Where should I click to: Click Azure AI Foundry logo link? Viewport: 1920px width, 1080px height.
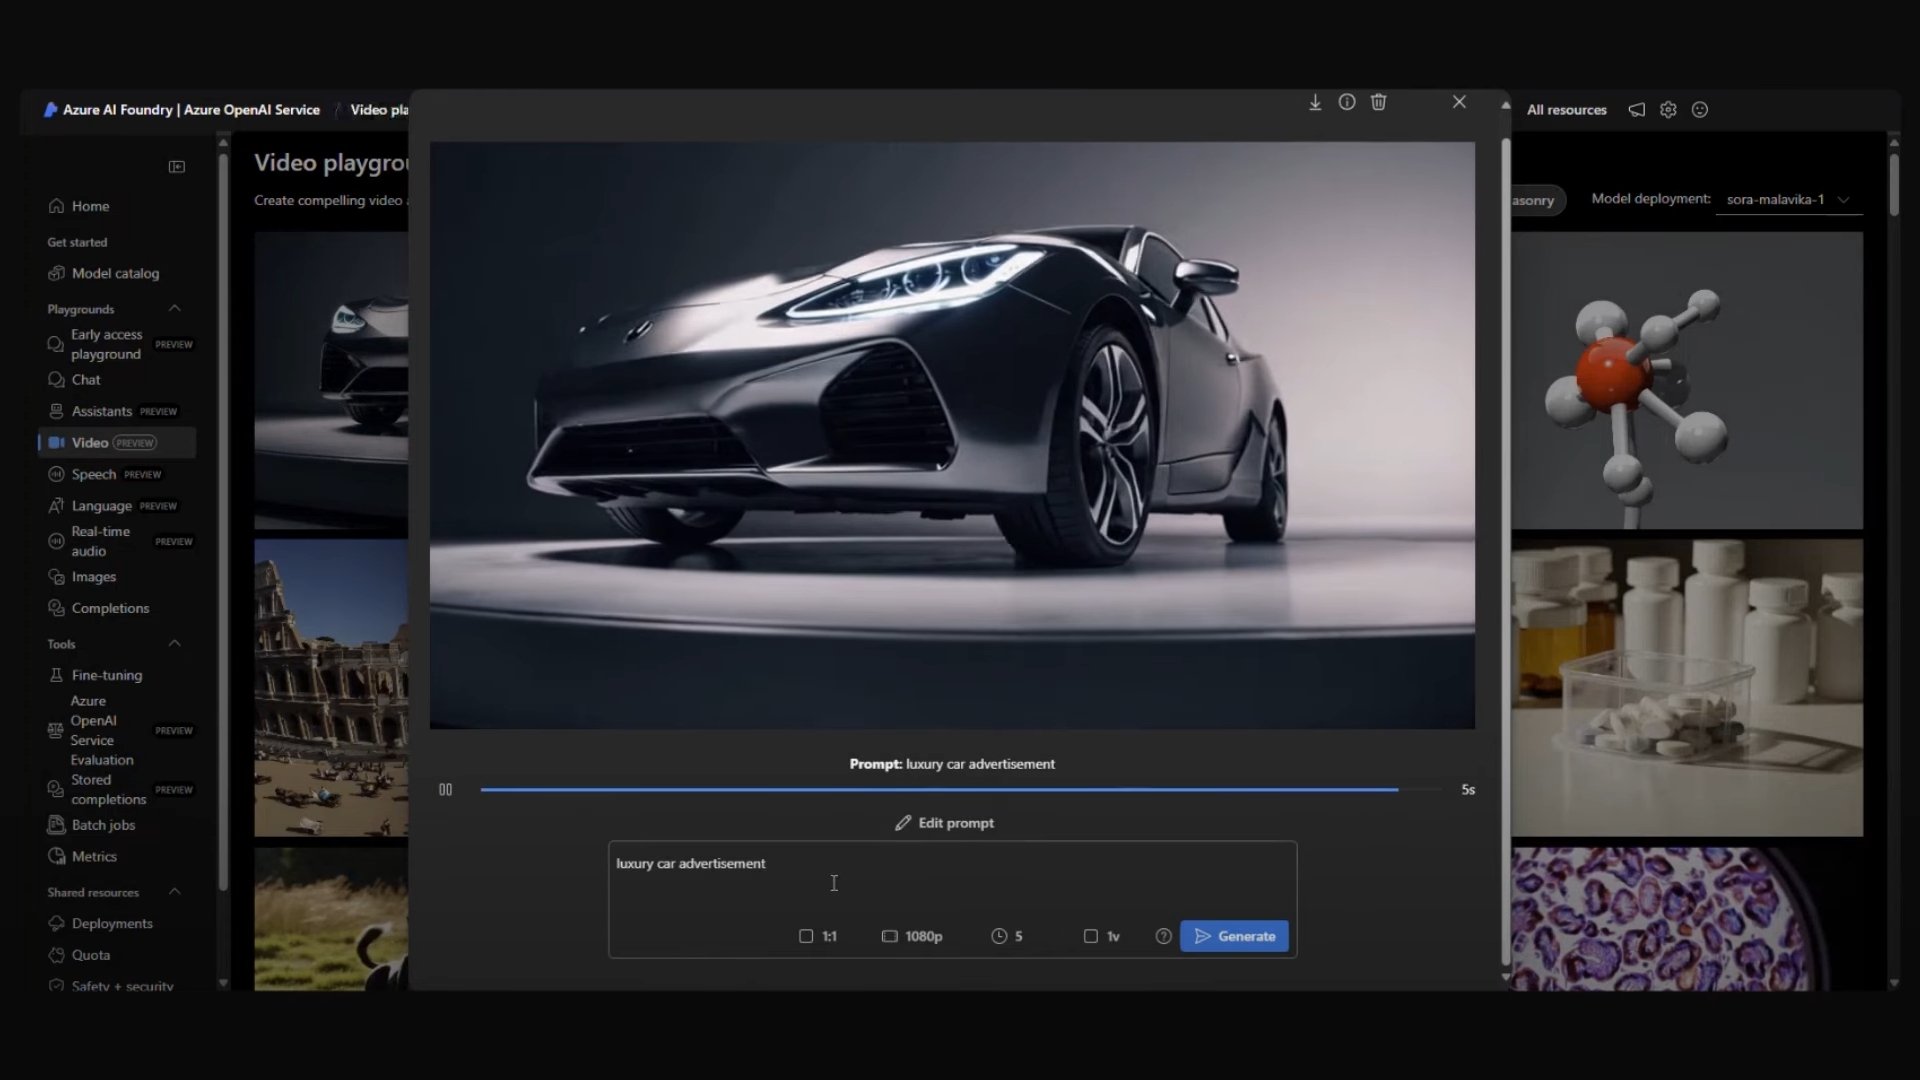click(182, 110)
